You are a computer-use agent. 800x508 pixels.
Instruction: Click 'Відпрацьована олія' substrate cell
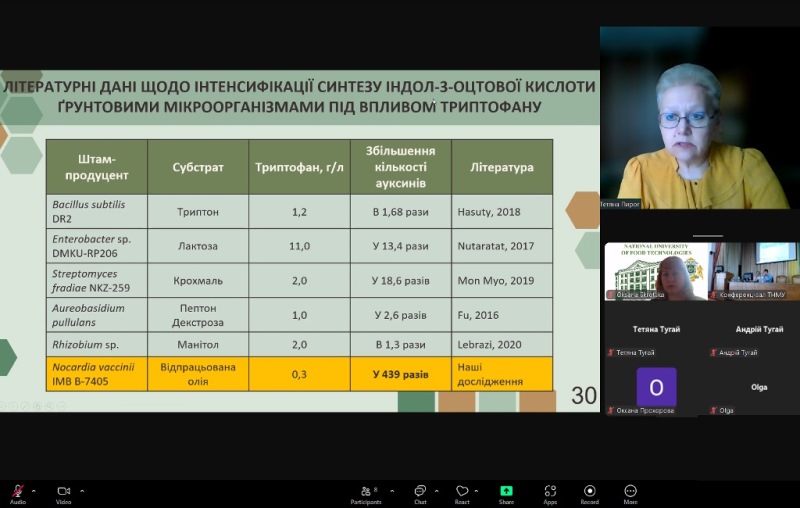pos(198,374)
